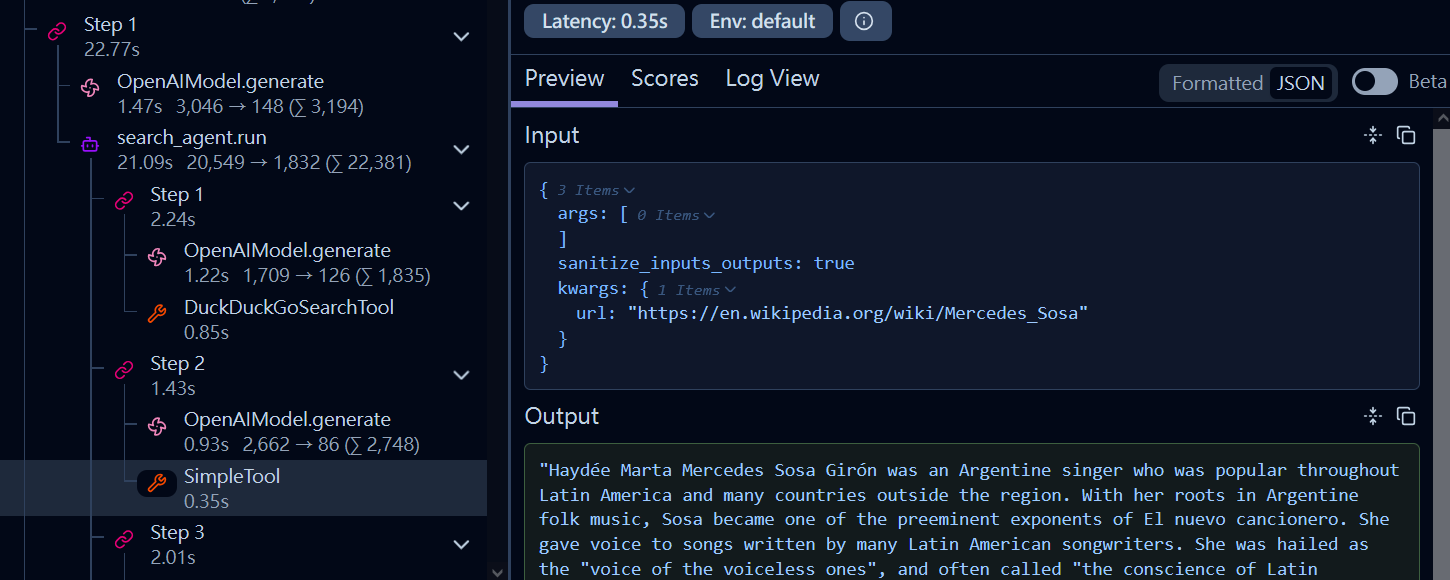
Task: Copy the Input section contents
Action: pyautogui.click(x=1406, y=135)
